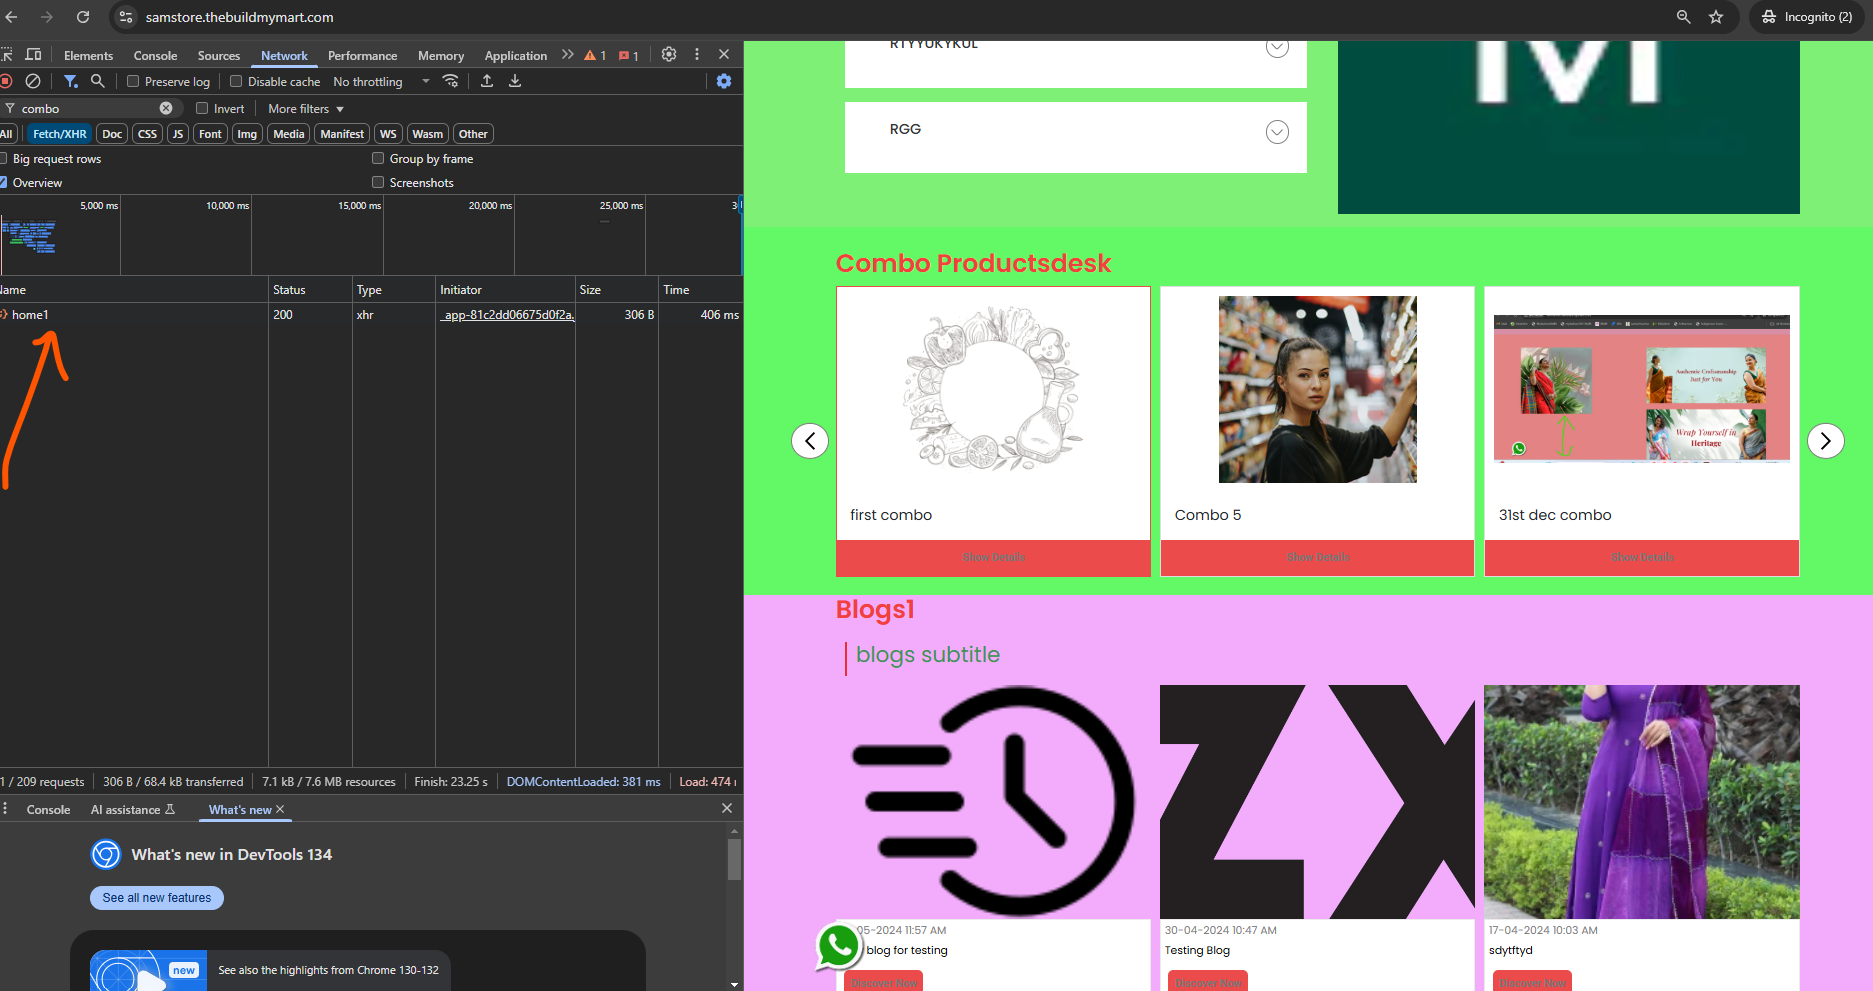This screenshot has height=991, width=1873.
Task: Select the Doc resource filter
Action: [x=112, y=134]
